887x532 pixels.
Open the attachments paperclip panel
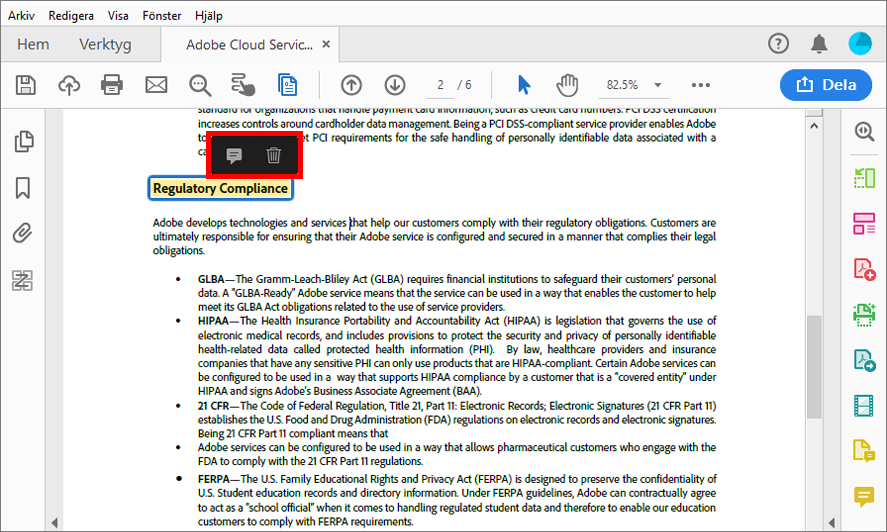coord(23,233)
